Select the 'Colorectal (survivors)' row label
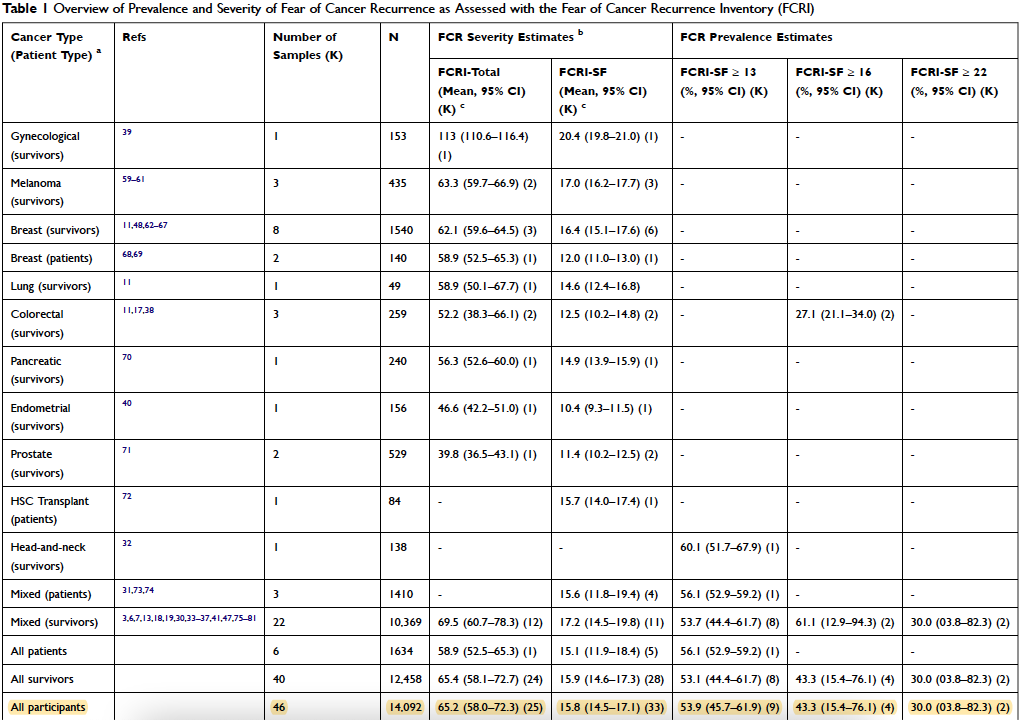Image resolution: width=1020 pixels, height=720 pixels. (x=37, y=323)
